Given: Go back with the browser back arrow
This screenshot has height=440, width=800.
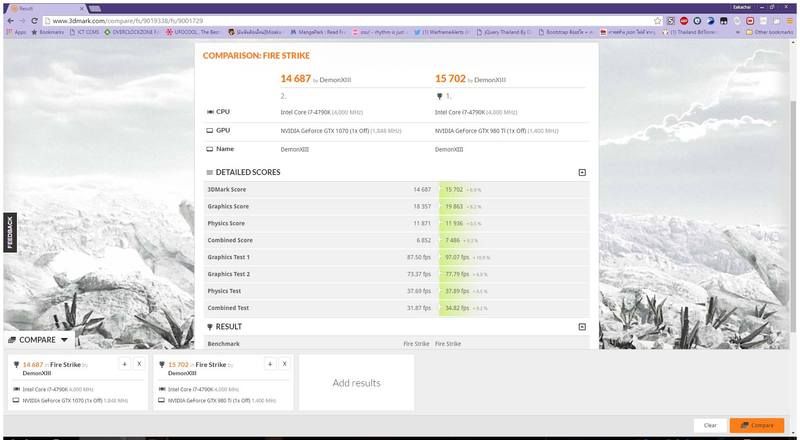Looking at the screenshot, I should (x=11, y=21).
